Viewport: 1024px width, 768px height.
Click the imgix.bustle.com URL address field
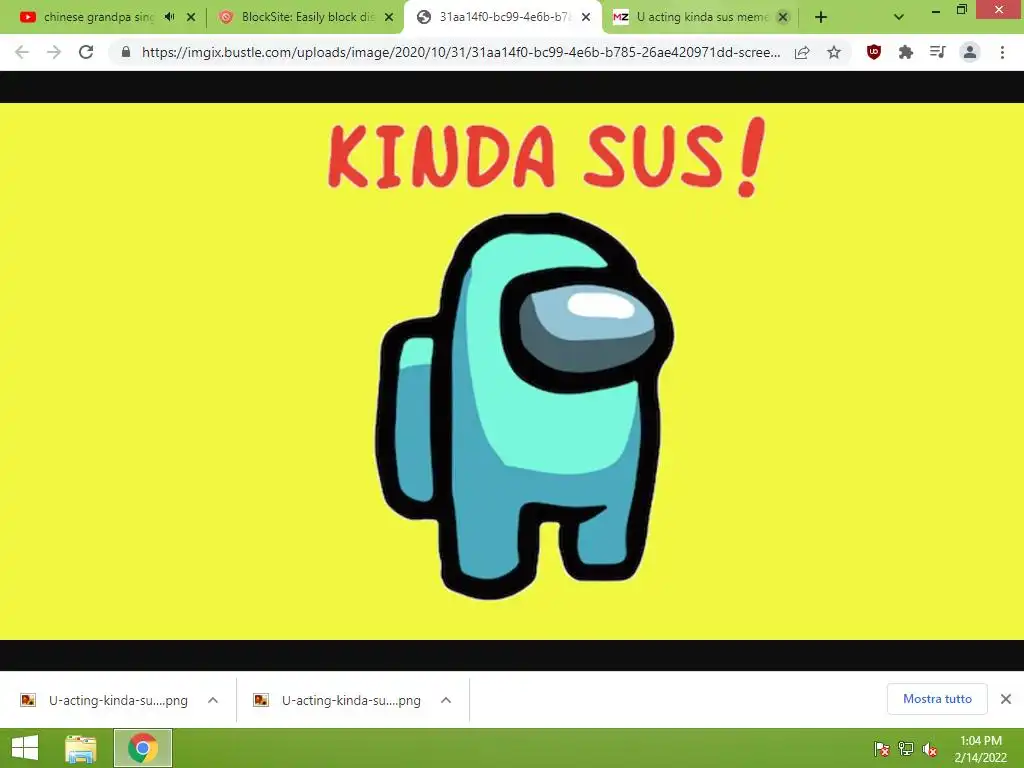tap(460, 52)
